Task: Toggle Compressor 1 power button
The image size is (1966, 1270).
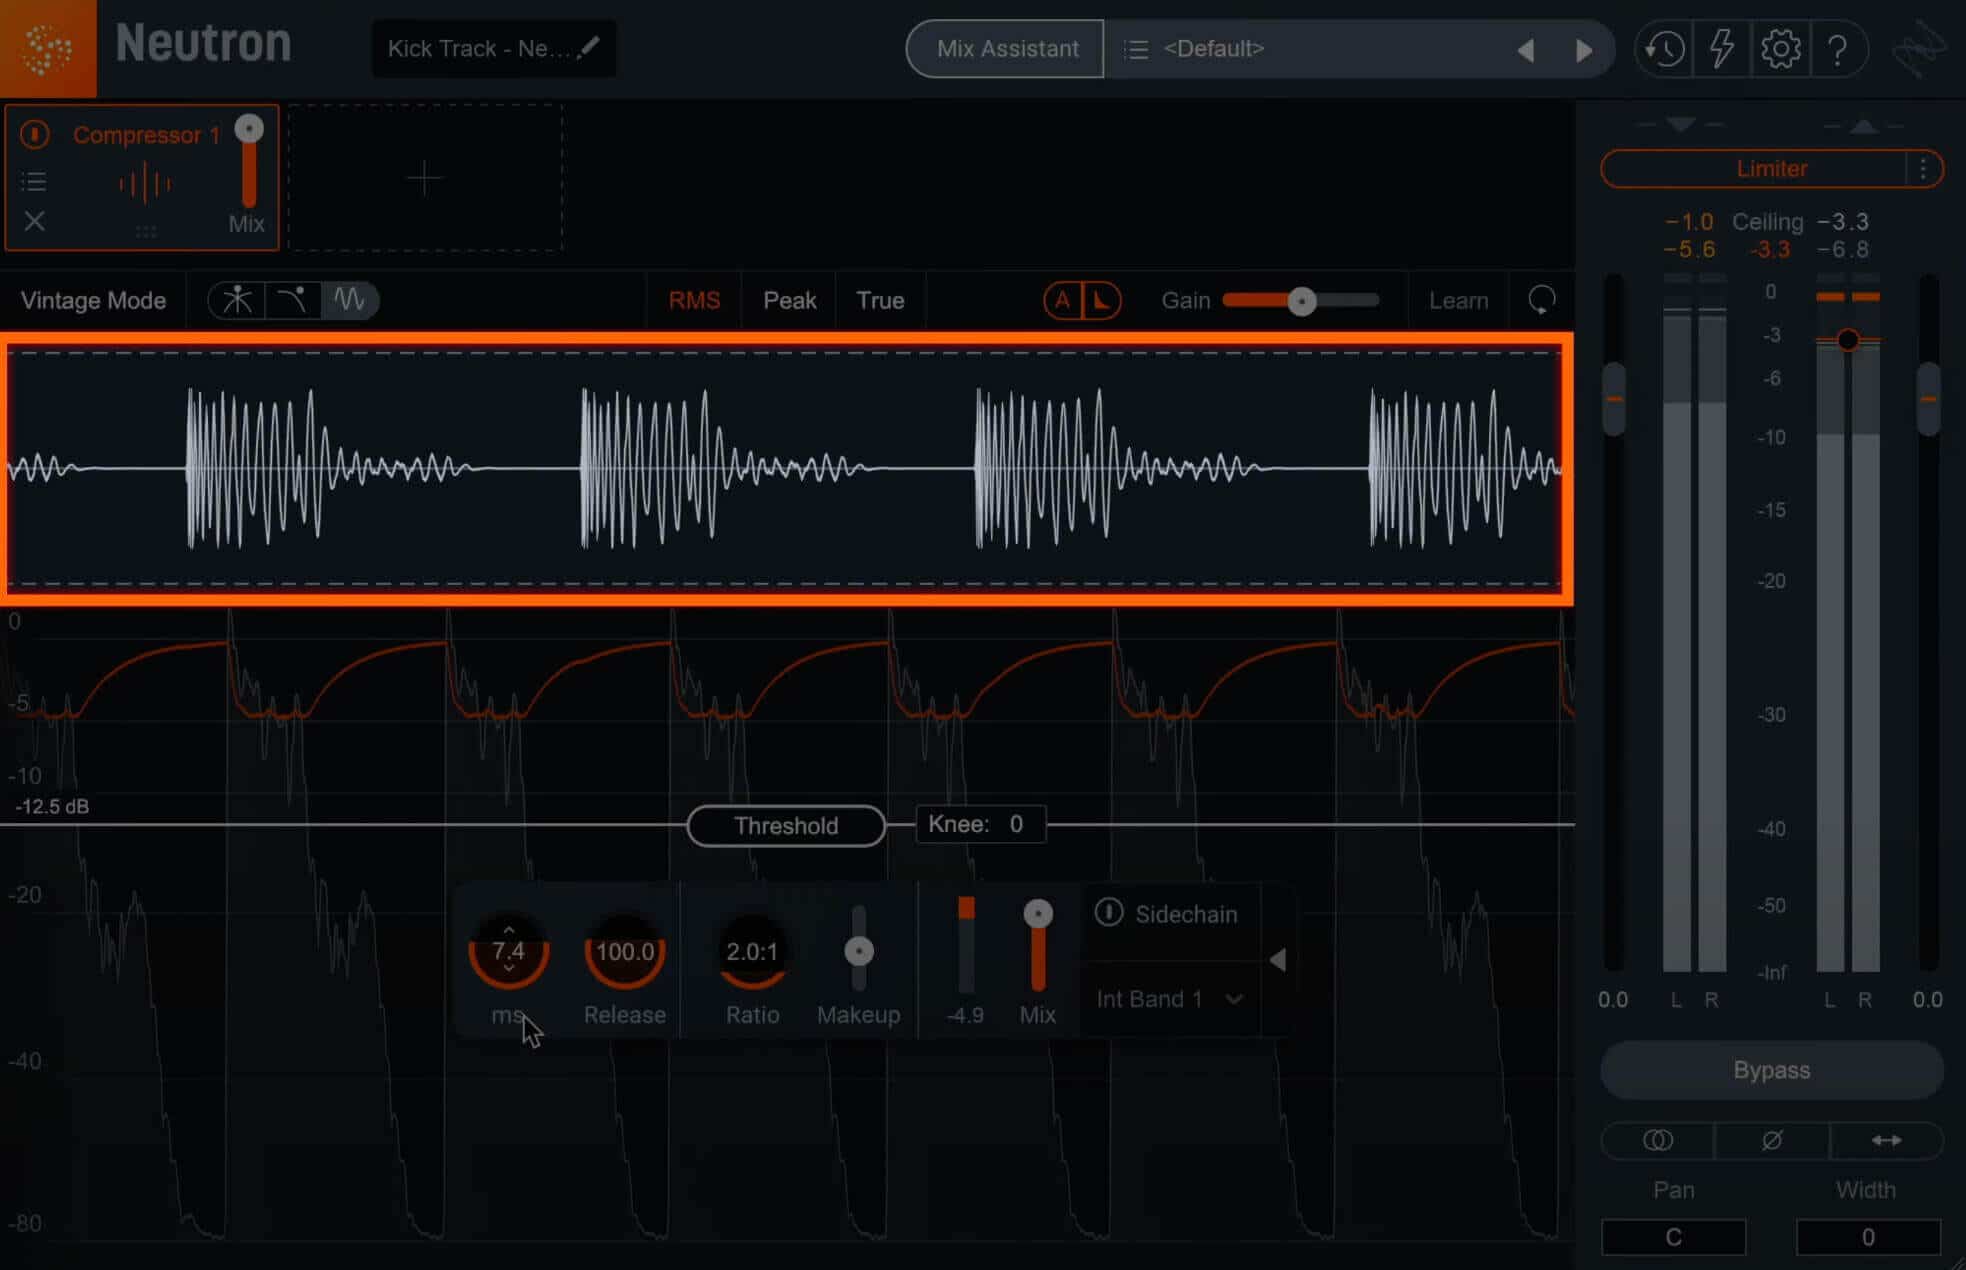Action: click(35, 134)
